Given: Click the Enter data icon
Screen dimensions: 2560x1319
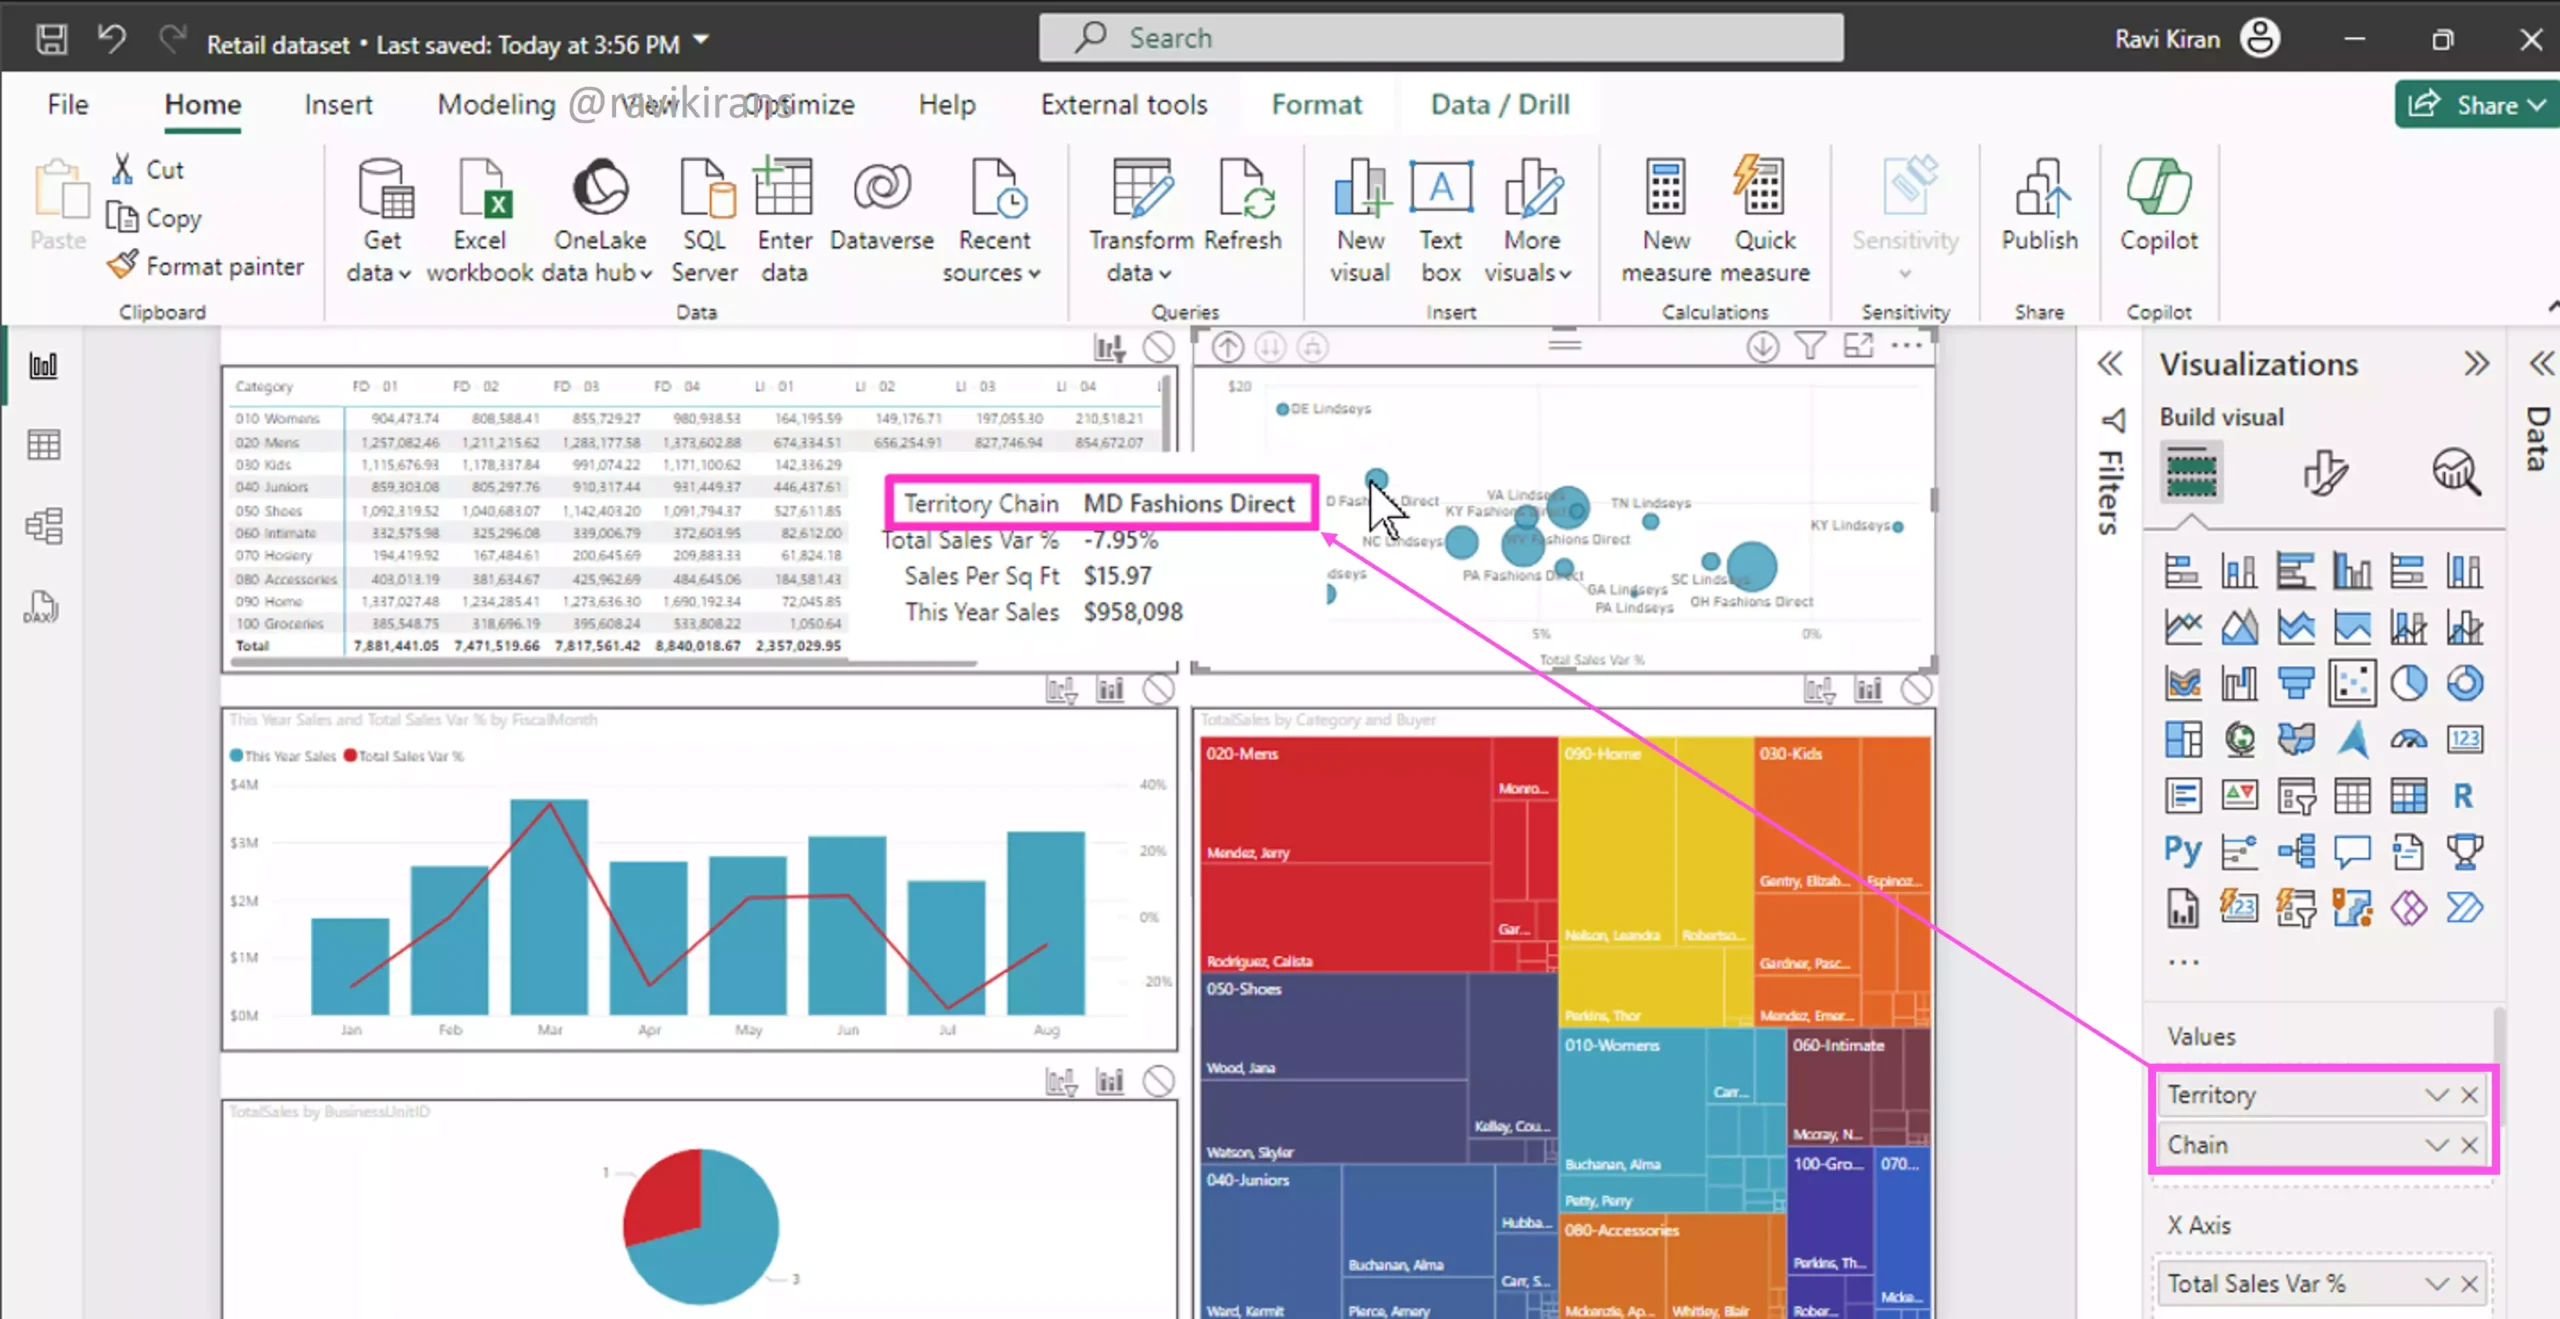Looking at the screenshot, I should click(x=784, y=186).
